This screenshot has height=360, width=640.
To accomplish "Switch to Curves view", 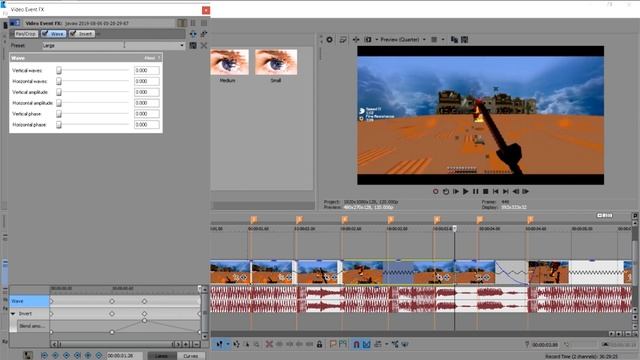I will [x=191, y=356].
